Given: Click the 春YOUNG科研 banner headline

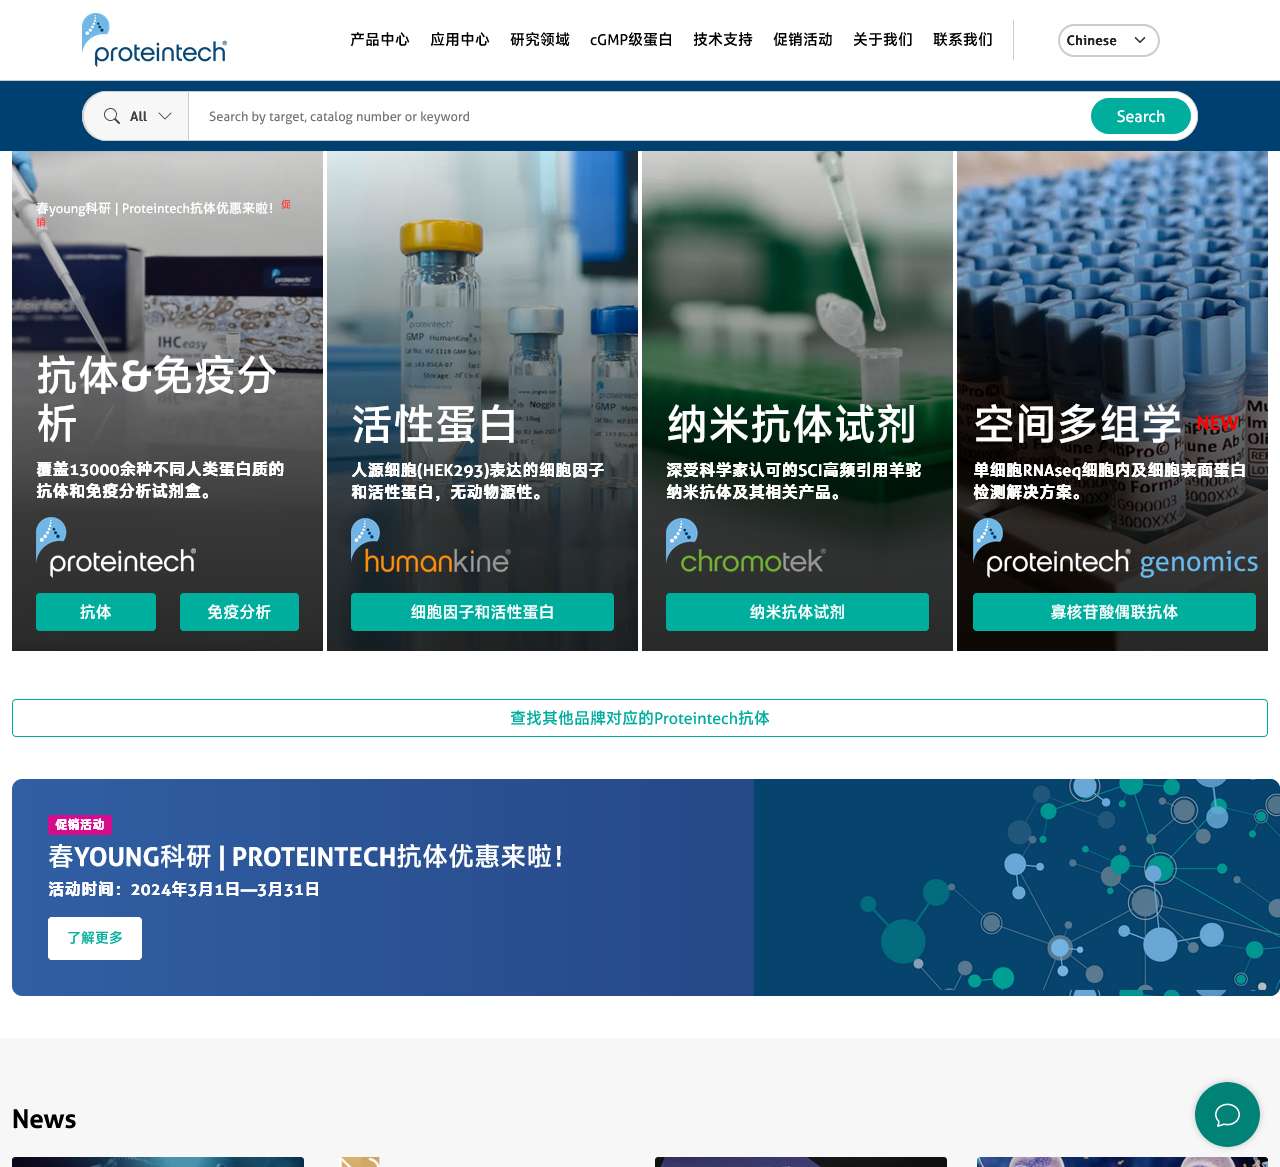Looking at the screenshot, I should 306,857.
